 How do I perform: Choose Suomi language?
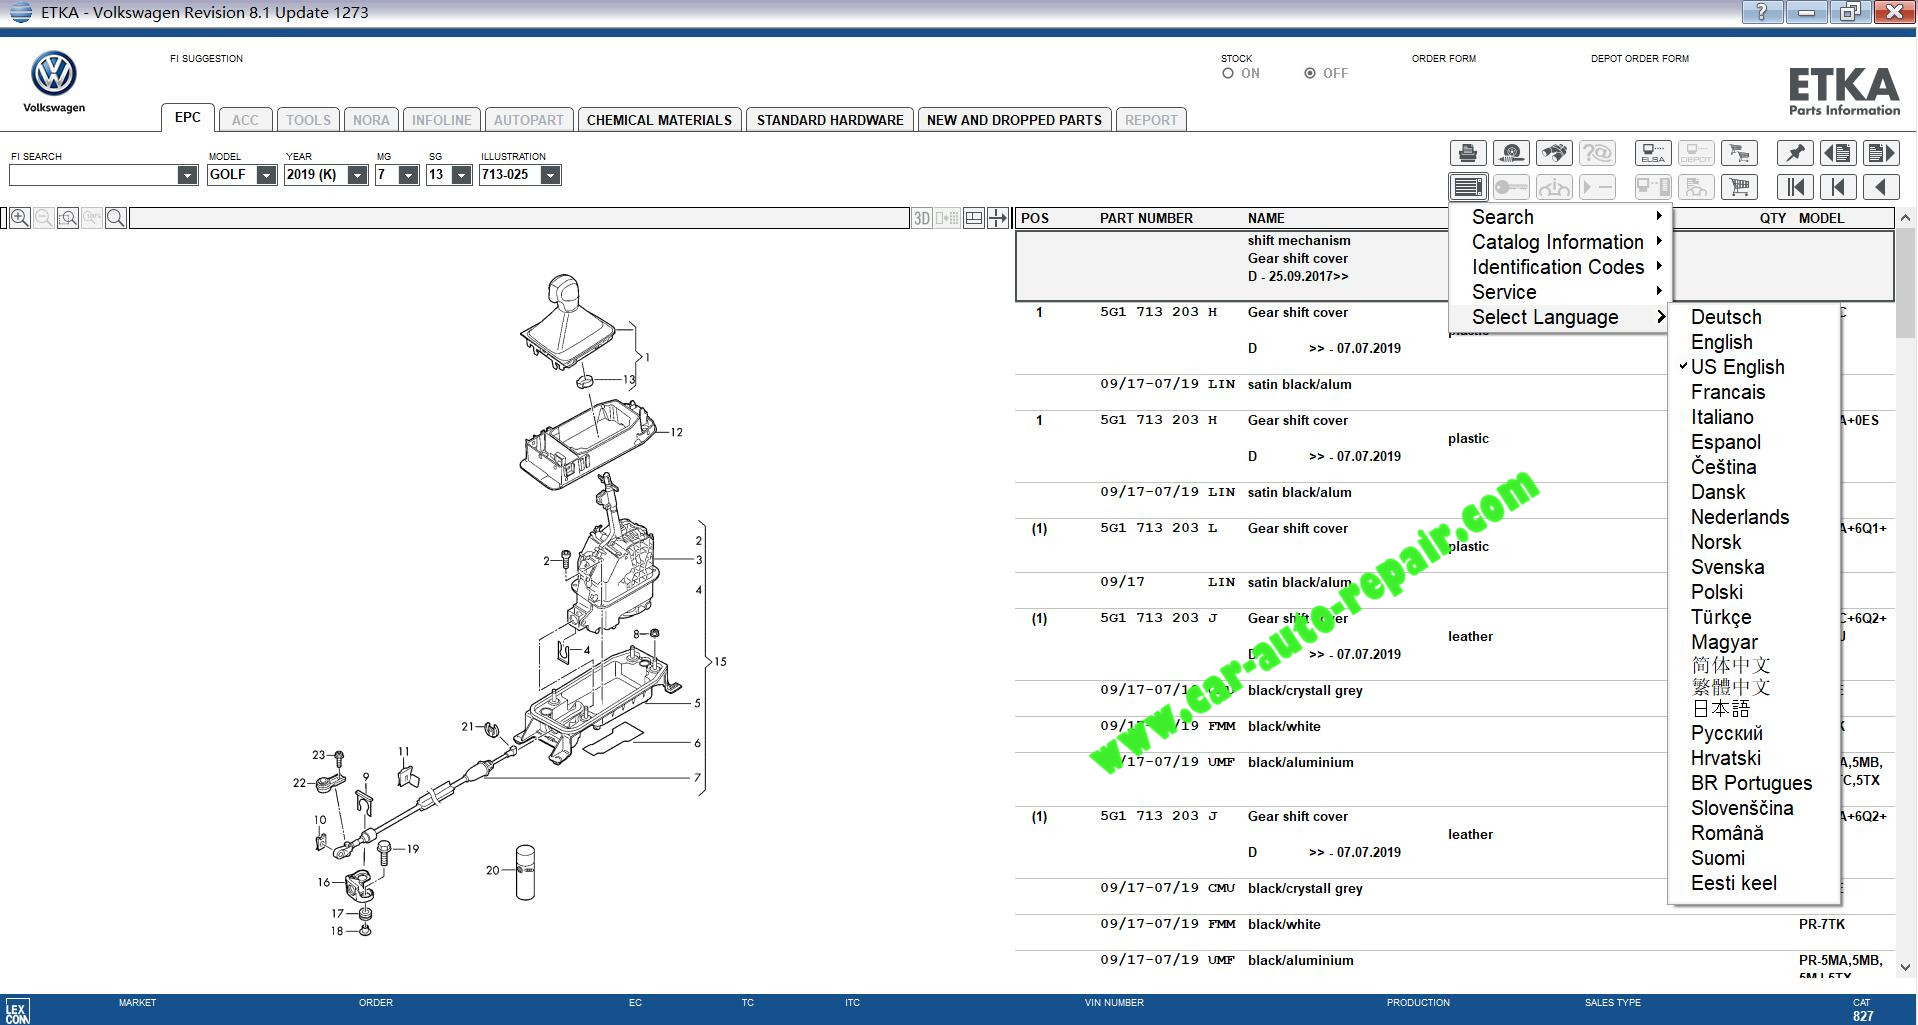1718,858
